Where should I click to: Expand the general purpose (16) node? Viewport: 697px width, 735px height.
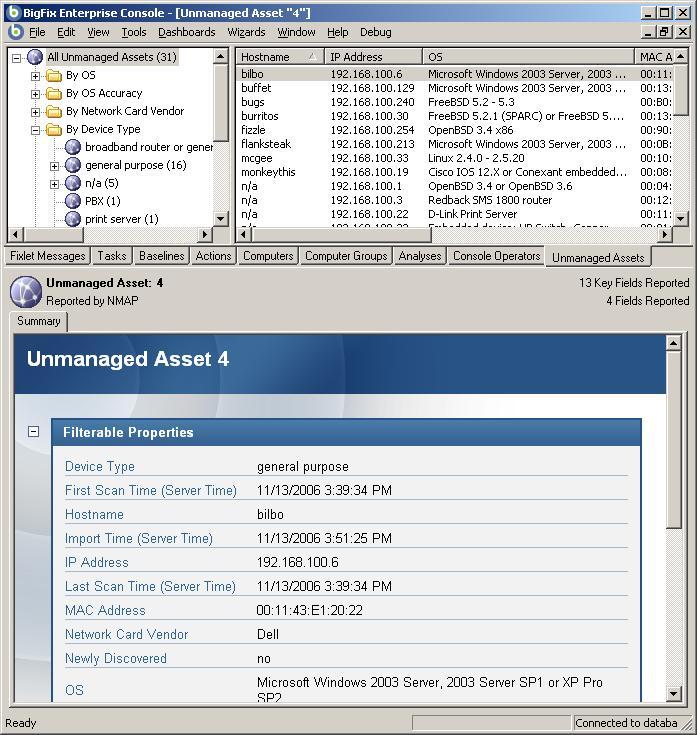(x=54, y=166)
